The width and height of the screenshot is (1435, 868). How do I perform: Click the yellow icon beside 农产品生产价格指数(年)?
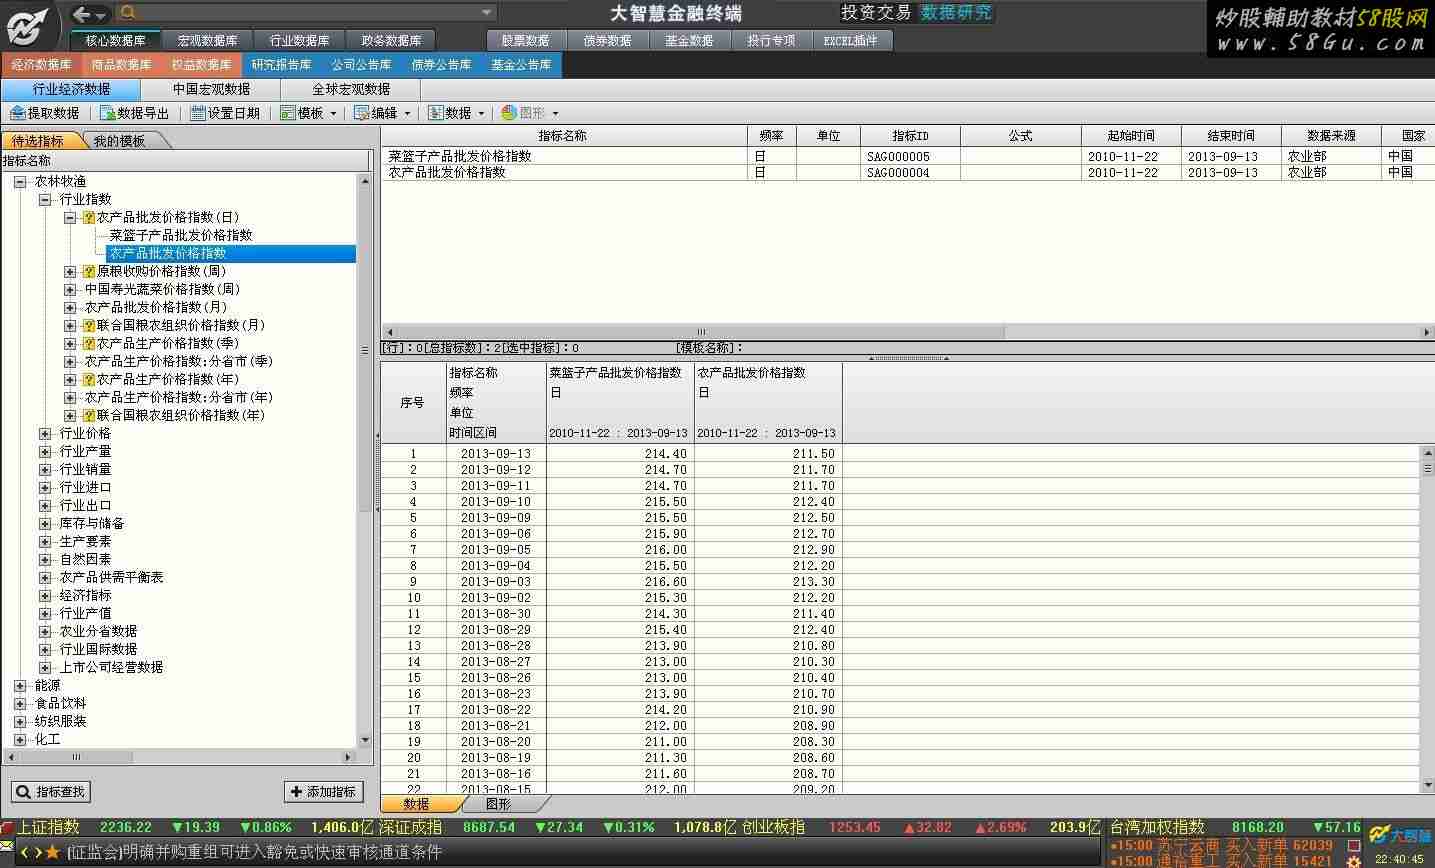pyautogui.click(x=89, y=379)
